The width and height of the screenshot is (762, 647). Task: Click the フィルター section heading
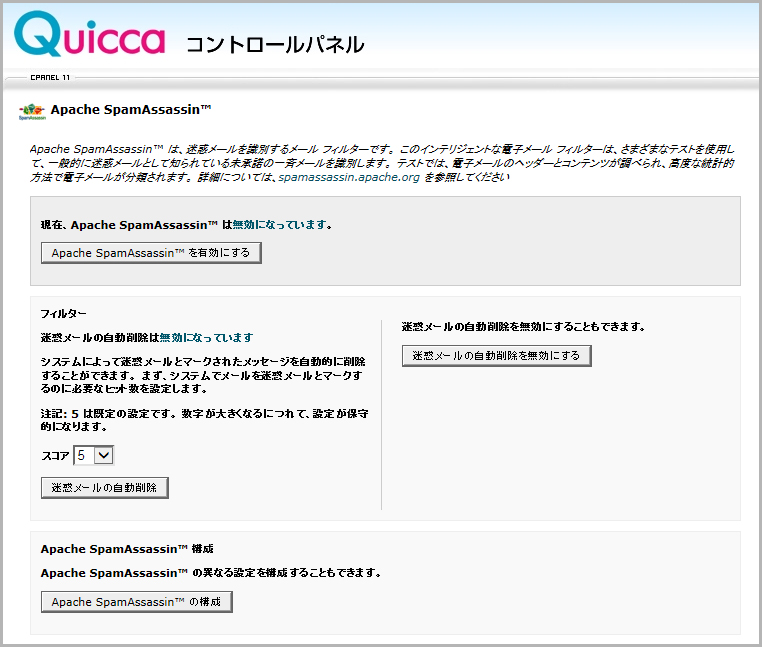pyautogui.click(x=64, y=313)
